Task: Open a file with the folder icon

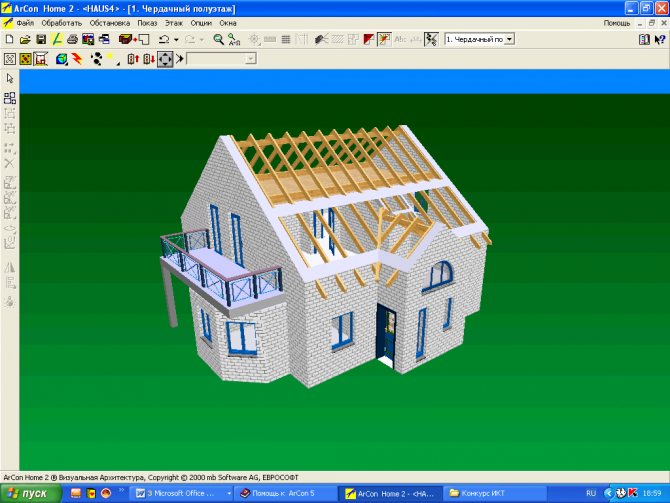Action: 24,39
